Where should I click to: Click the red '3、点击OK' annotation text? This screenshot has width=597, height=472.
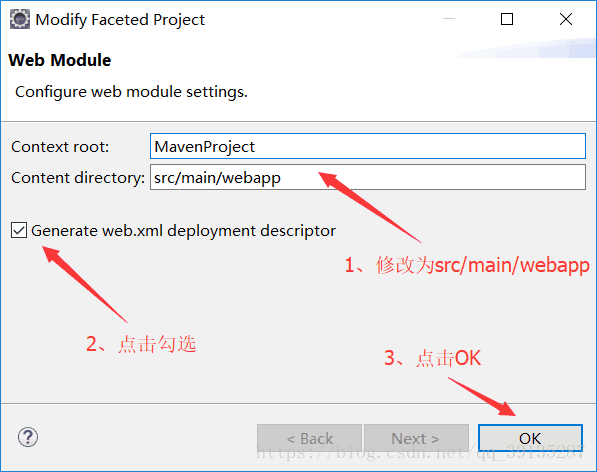433,358
